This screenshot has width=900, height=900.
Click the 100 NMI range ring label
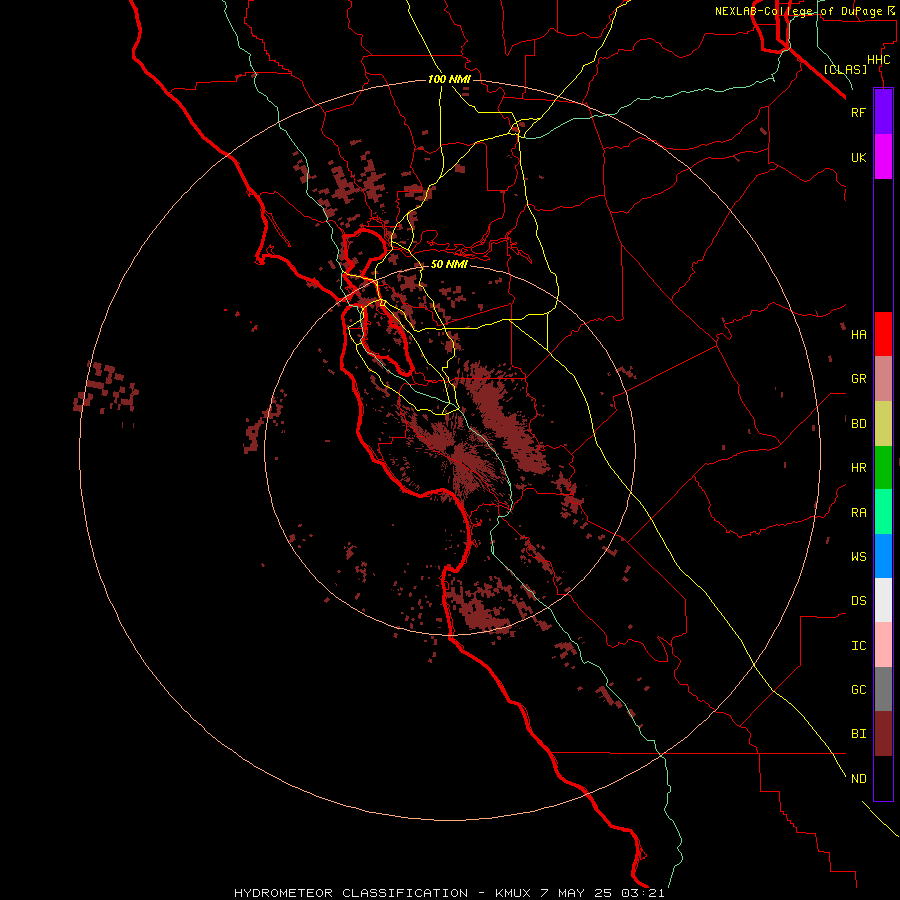click(x=449, y=79)
